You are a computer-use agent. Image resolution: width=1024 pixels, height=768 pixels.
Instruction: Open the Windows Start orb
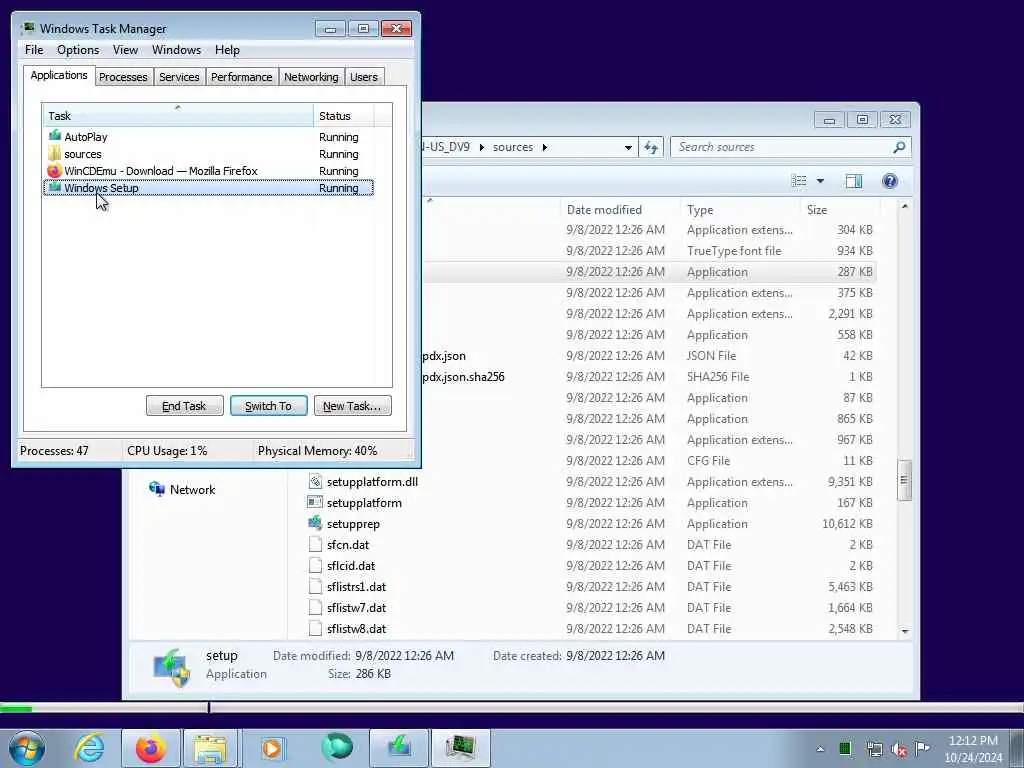[x=26, y=748]
